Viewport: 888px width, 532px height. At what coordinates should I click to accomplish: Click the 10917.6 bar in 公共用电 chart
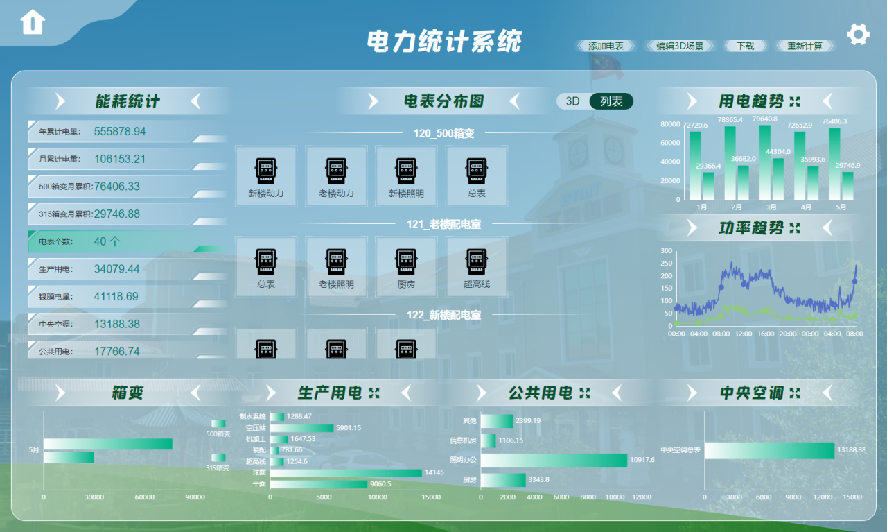pos(554,460)
